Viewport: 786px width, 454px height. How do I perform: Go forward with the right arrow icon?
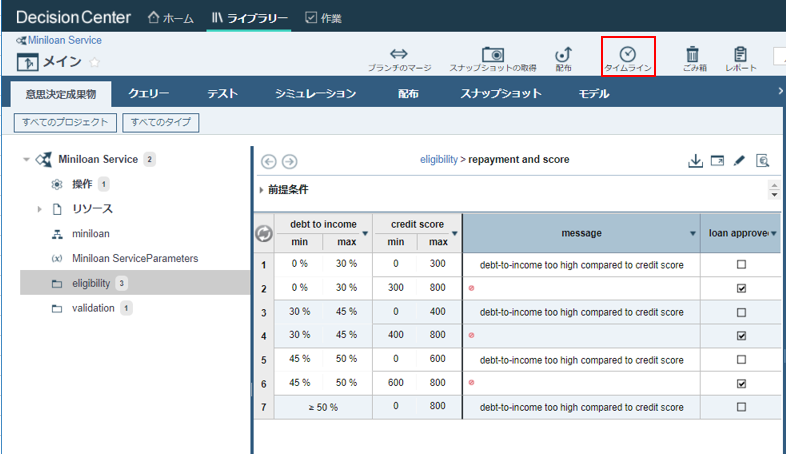pyautogui.click(x=289, y=161)
